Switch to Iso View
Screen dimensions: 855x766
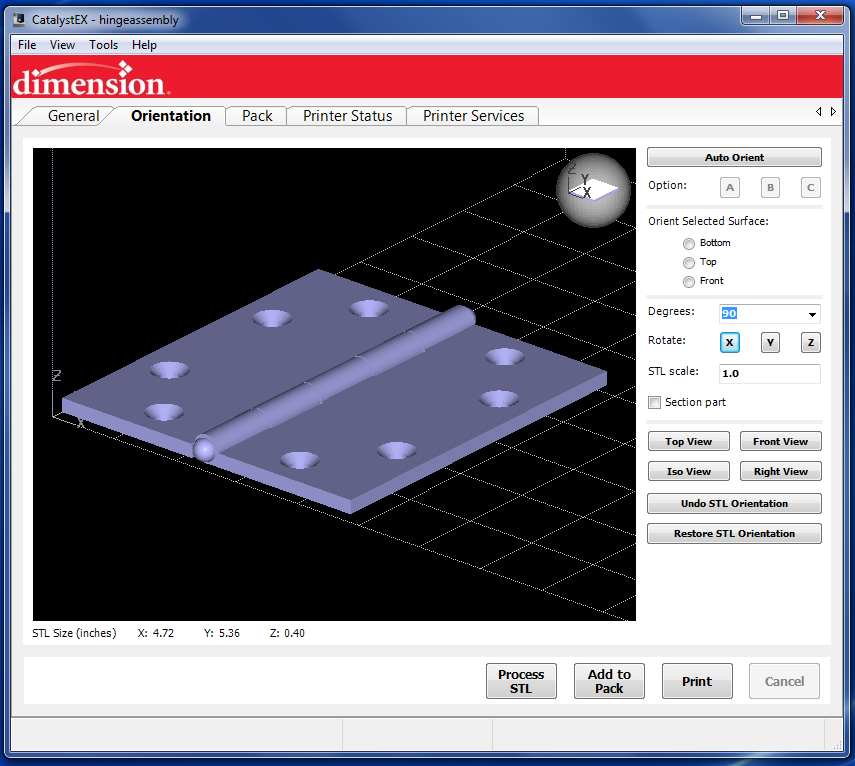click(688, 471)
